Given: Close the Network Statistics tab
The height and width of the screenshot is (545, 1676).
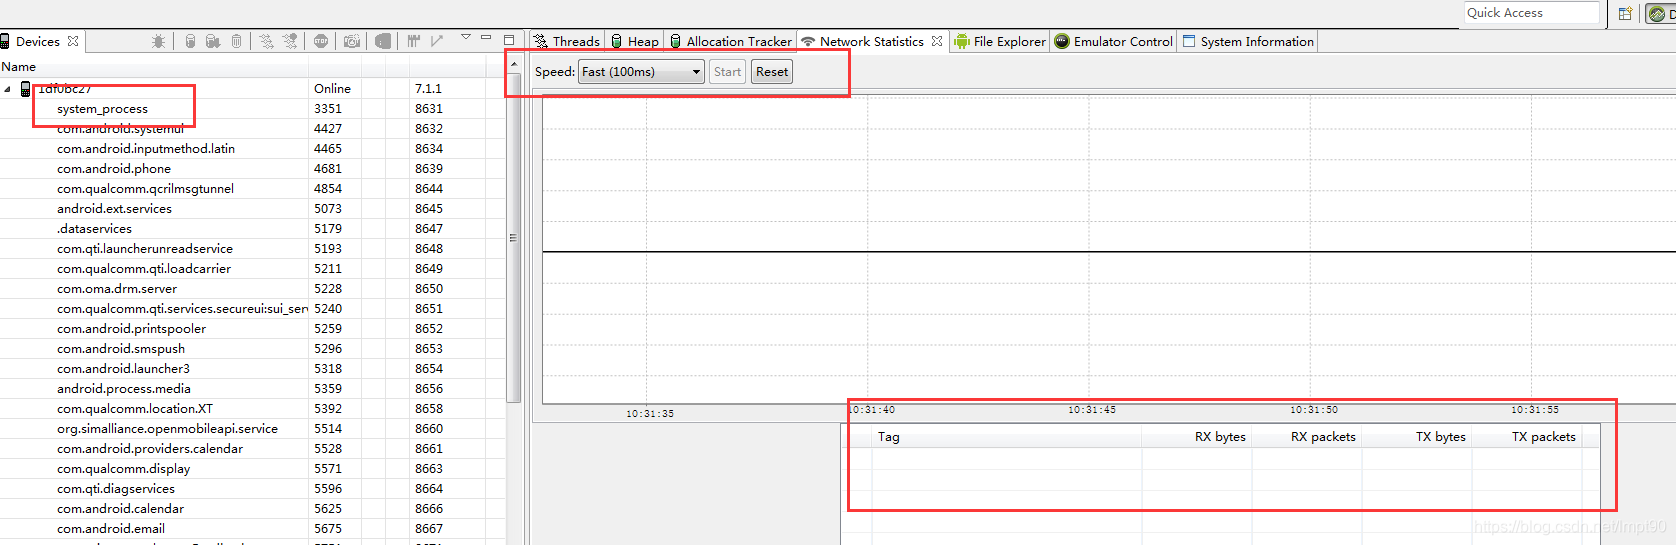Looking at the screenshot, I should 937,41.
